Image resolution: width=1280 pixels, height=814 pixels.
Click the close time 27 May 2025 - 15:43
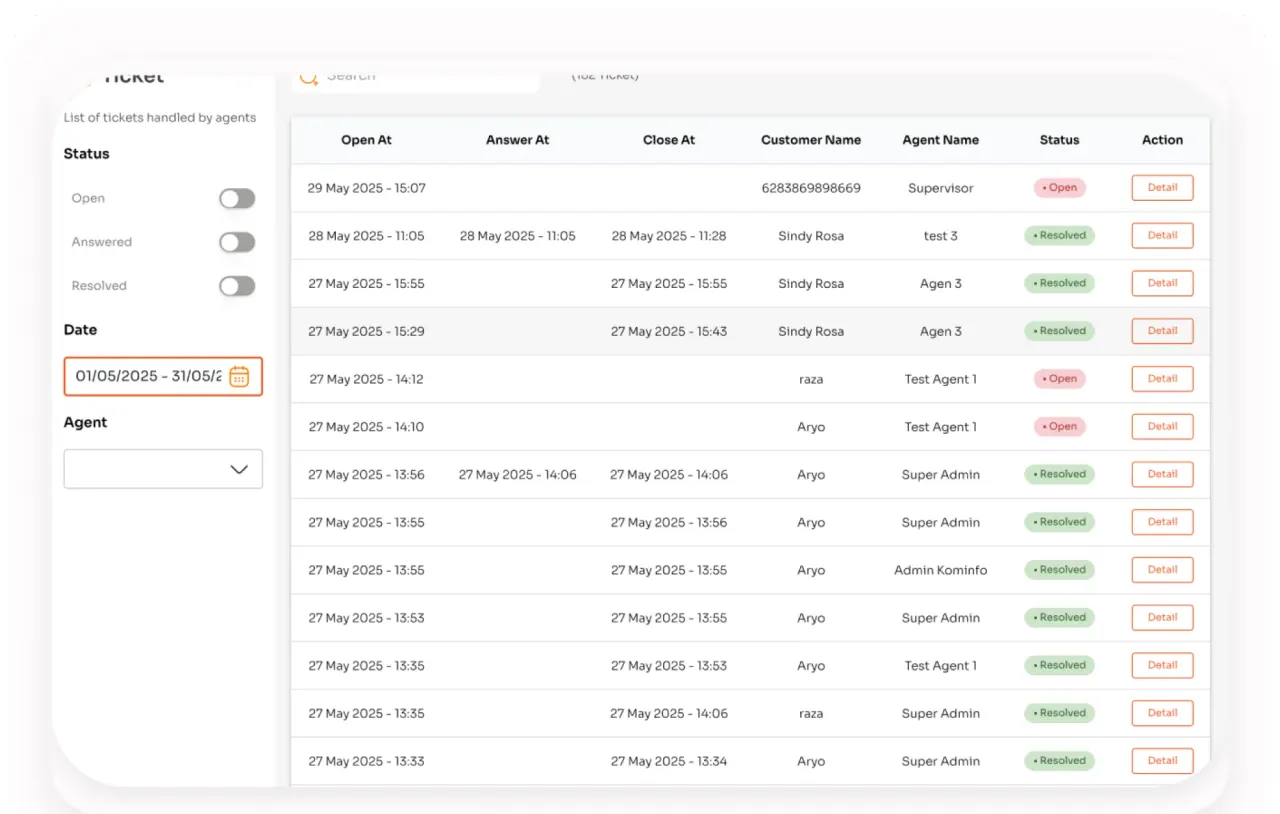pyautogui.click(x=669, y=331)
